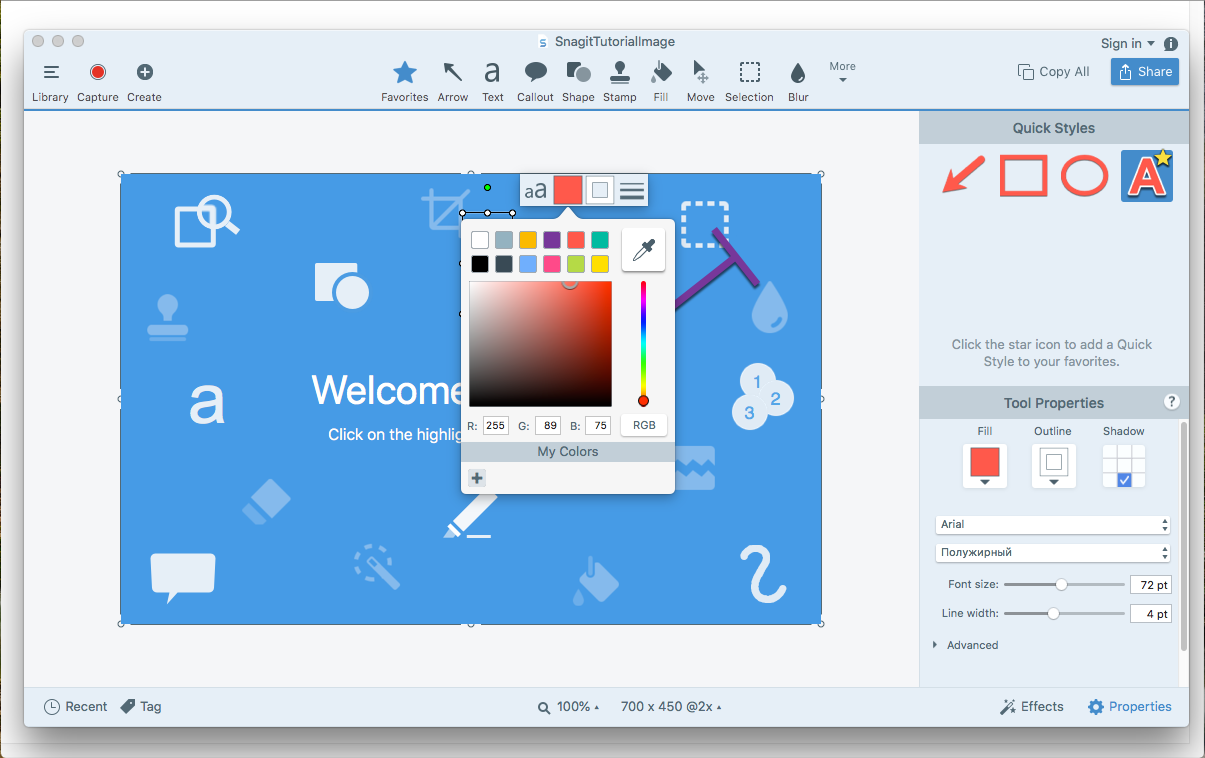Start a new Capture

pos(98,82)
